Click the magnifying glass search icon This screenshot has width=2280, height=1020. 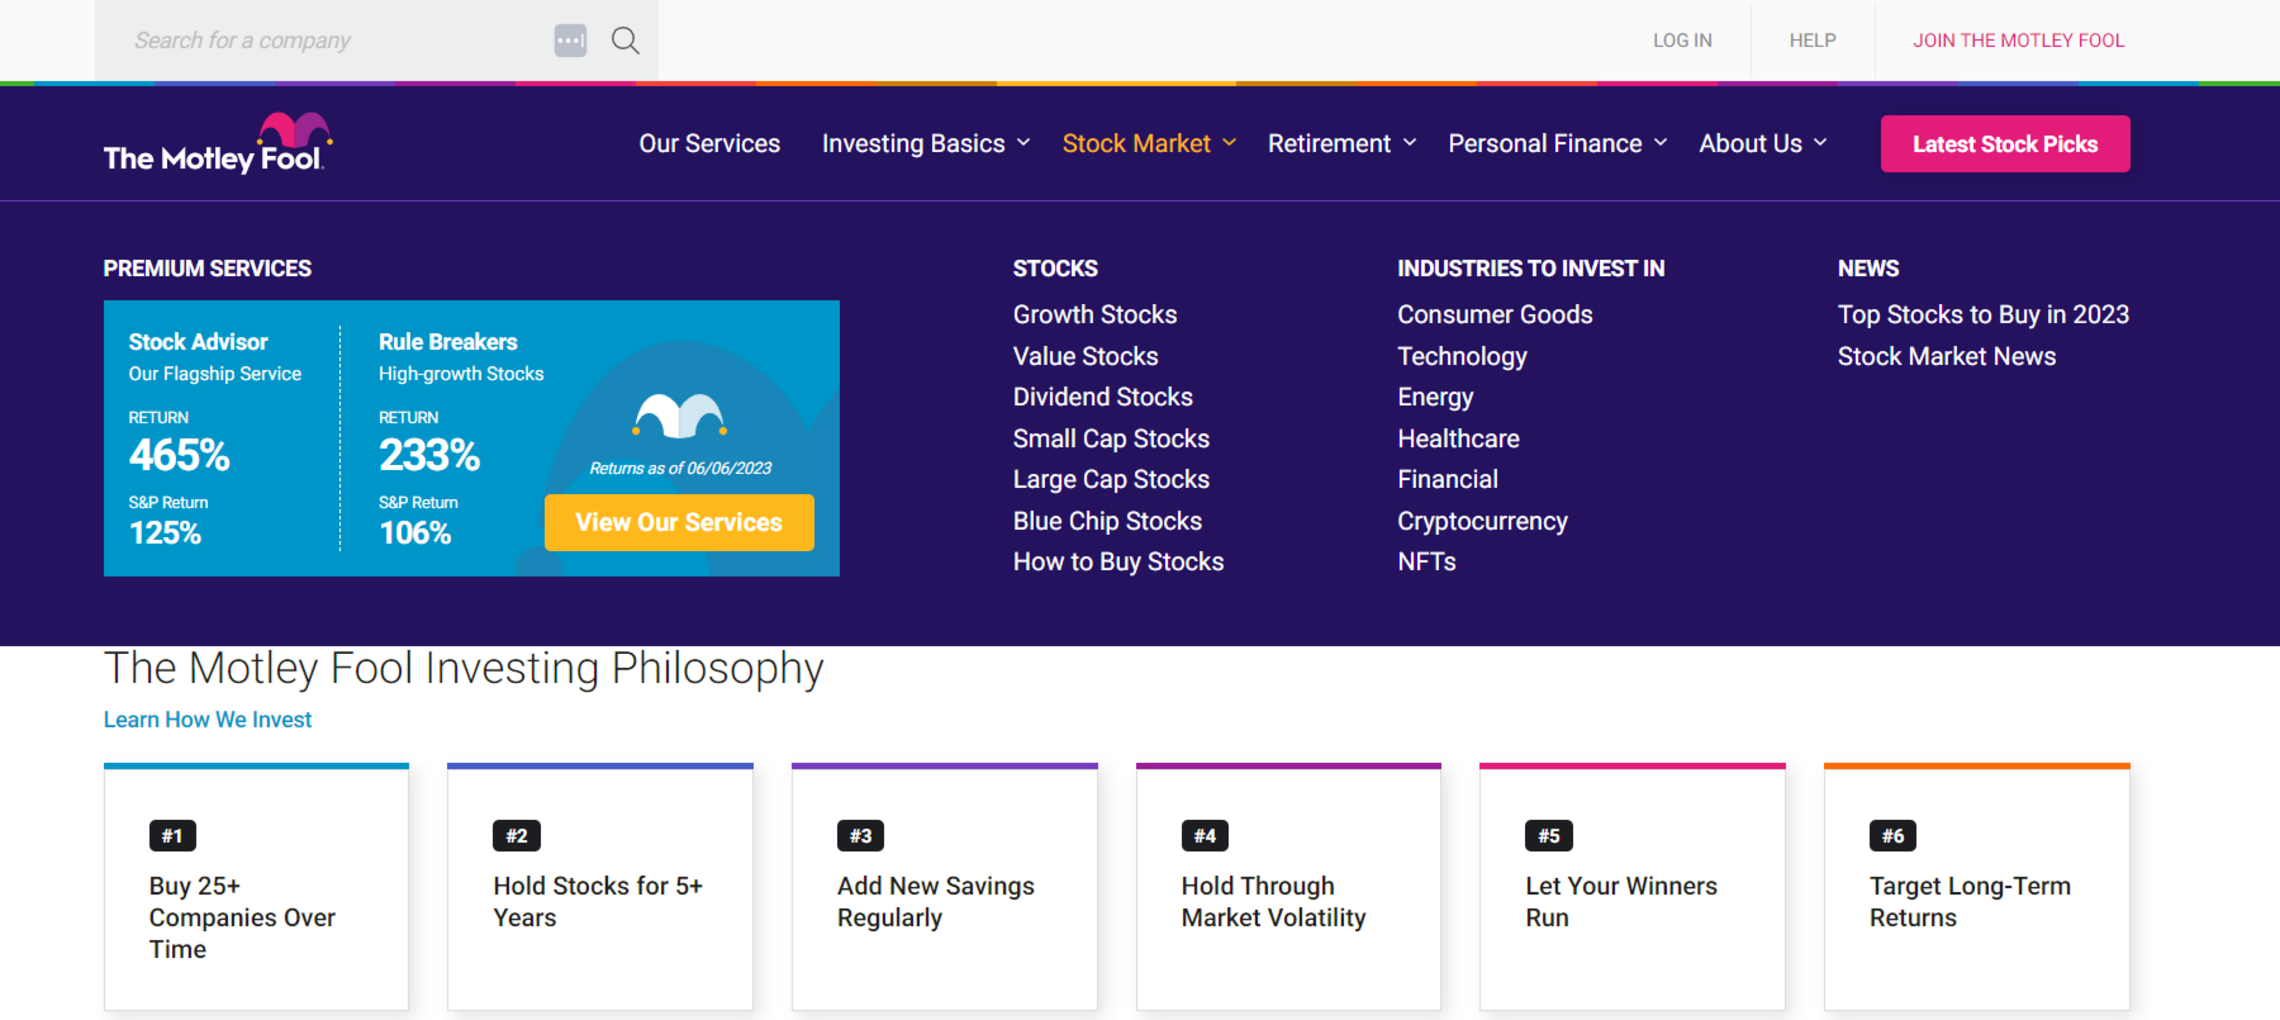point(625,41)
